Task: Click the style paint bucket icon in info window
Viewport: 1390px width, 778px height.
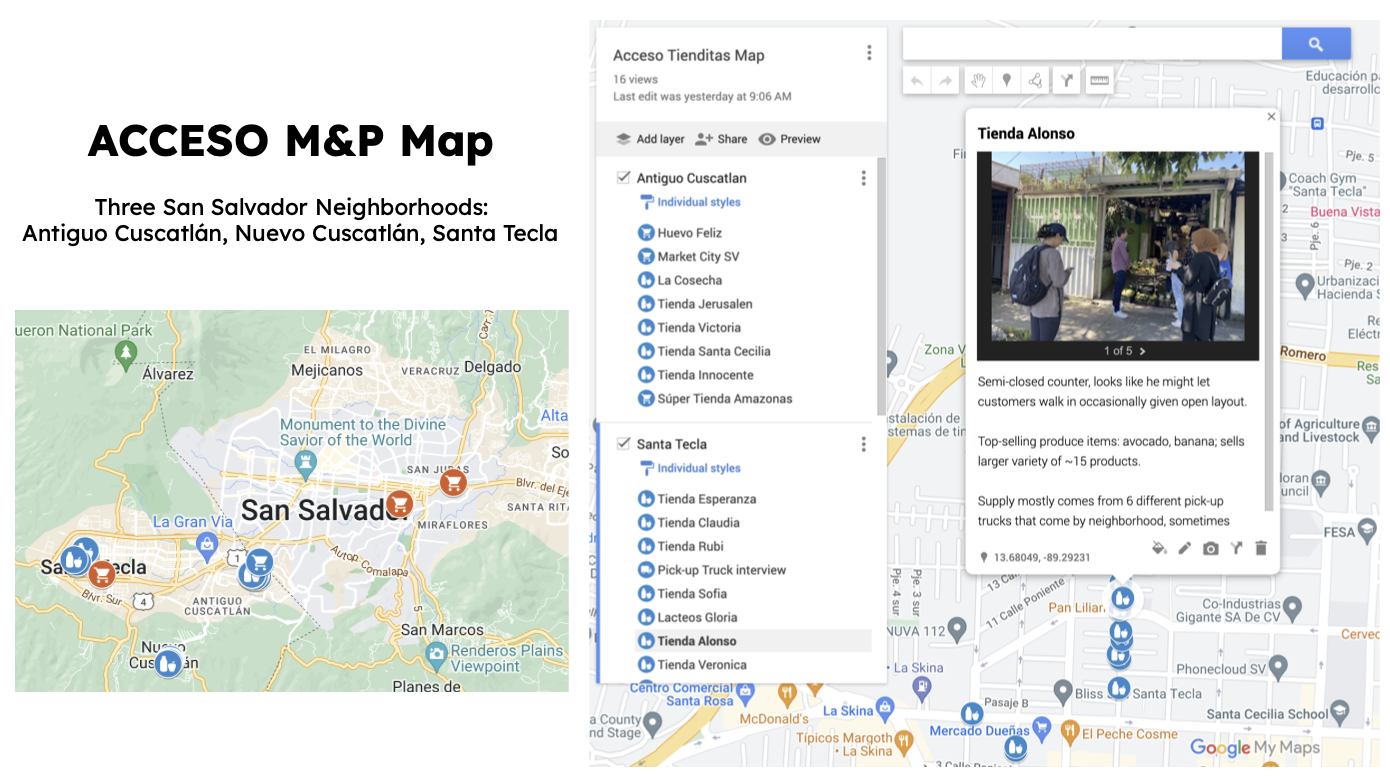Action: [x=1159, y=548]
